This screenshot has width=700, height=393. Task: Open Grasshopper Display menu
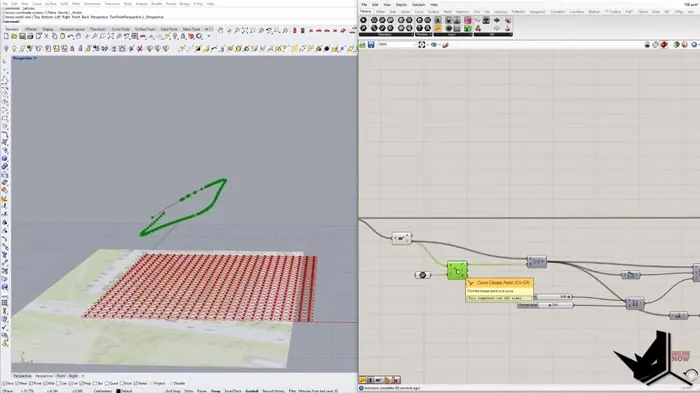[x=401, y=4]
